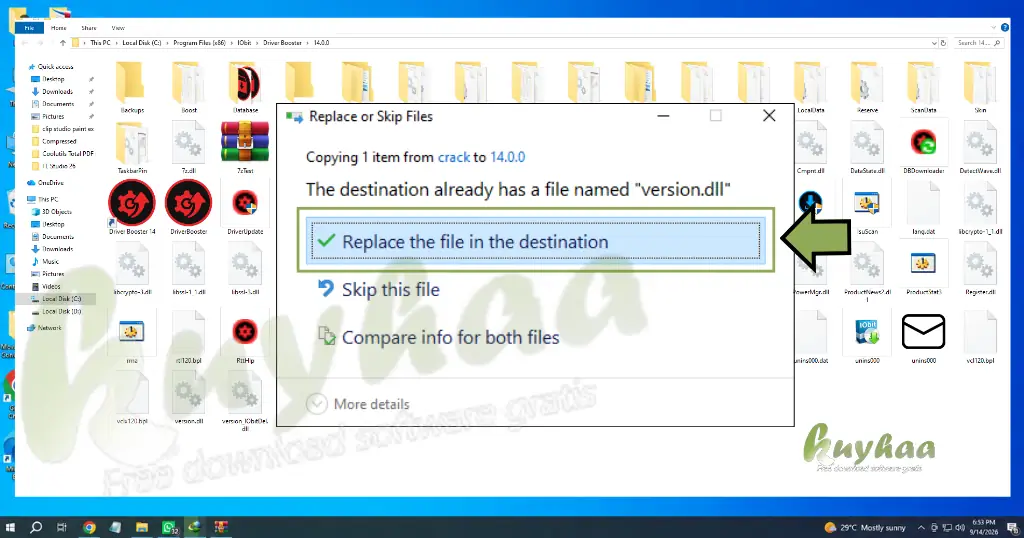Image resolution: width=1024 pixels, height=538 pixels.
Task: Choose Replace the file in the destination
Action: (x=536, y=241)
